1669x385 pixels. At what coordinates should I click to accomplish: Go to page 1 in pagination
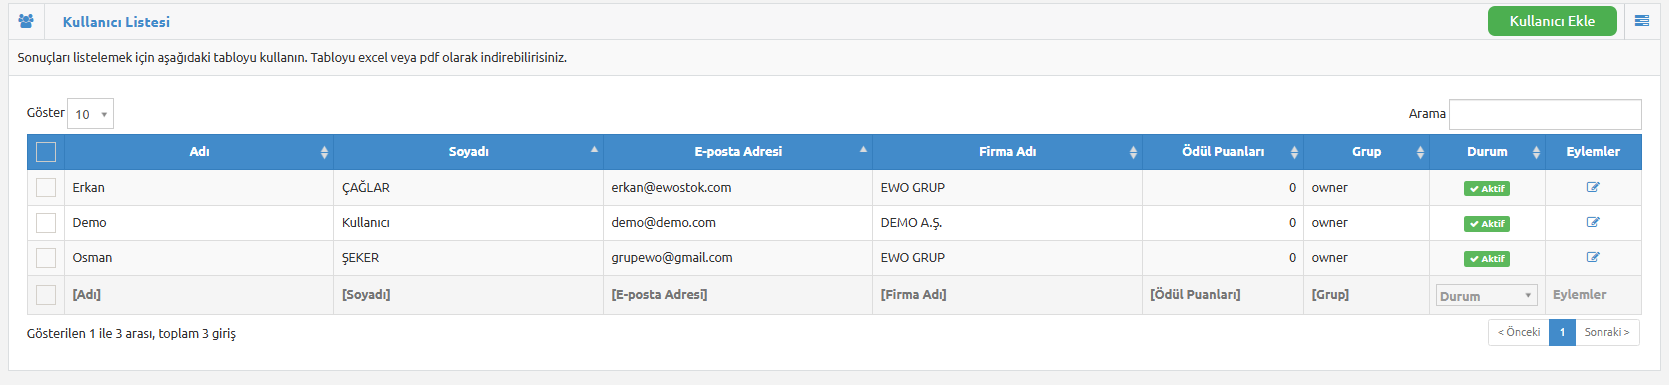1562,332
